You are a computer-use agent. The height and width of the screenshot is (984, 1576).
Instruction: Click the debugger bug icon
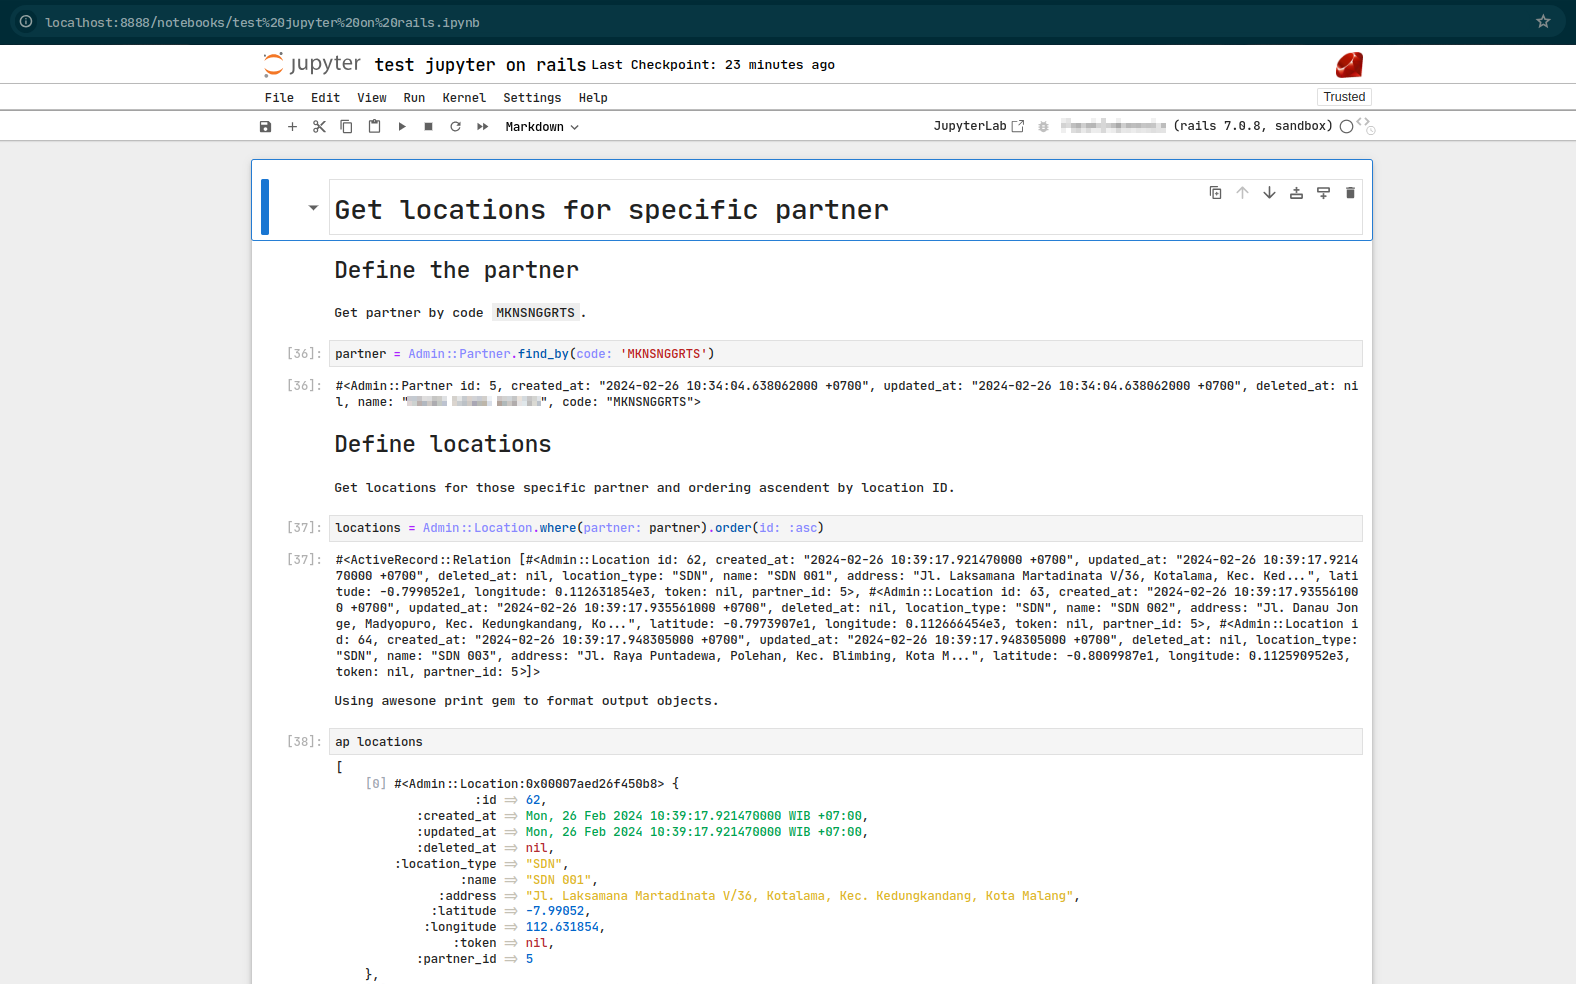(1043, 127)
